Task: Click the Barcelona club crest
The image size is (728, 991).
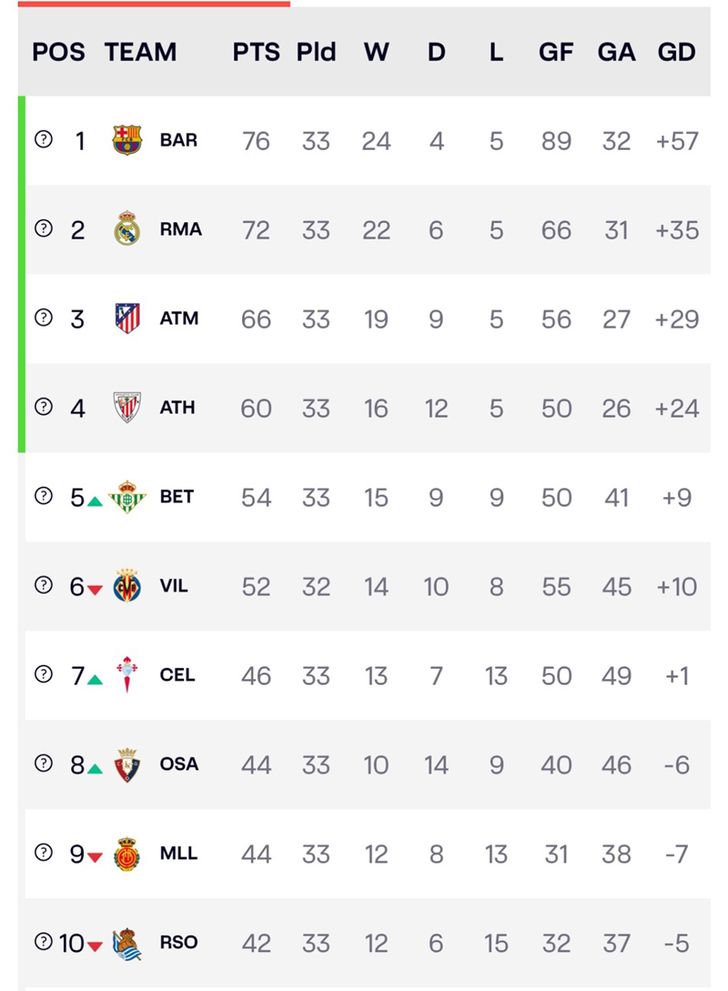Action: tap(127, 140)
